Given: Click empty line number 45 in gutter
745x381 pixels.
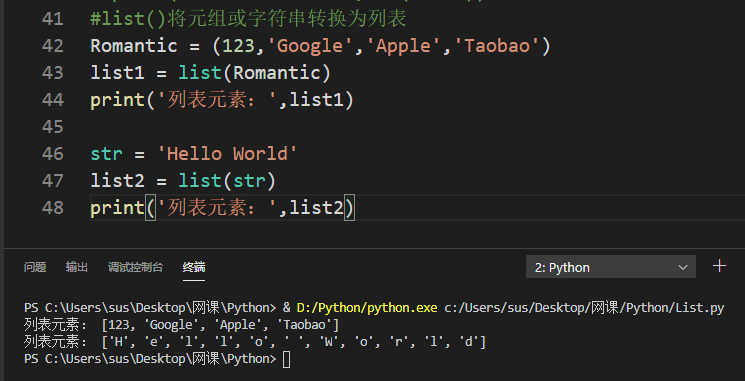Looking at the screenshot, I should pos(52,127).
